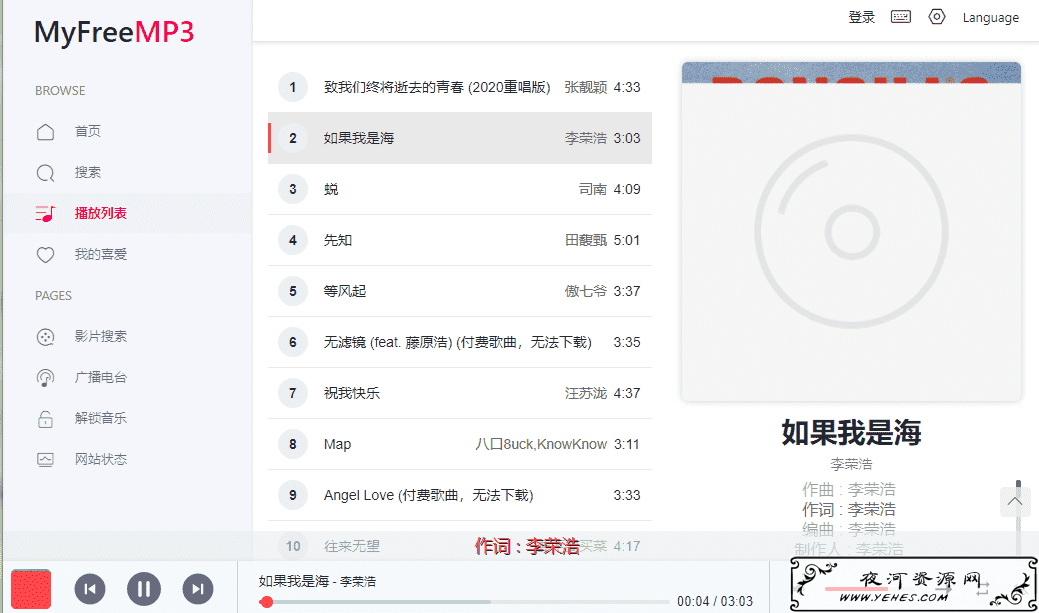Open the Language menu
Image resolution: width=1039 pixels, height=613 pixels.
pos(991,18)
